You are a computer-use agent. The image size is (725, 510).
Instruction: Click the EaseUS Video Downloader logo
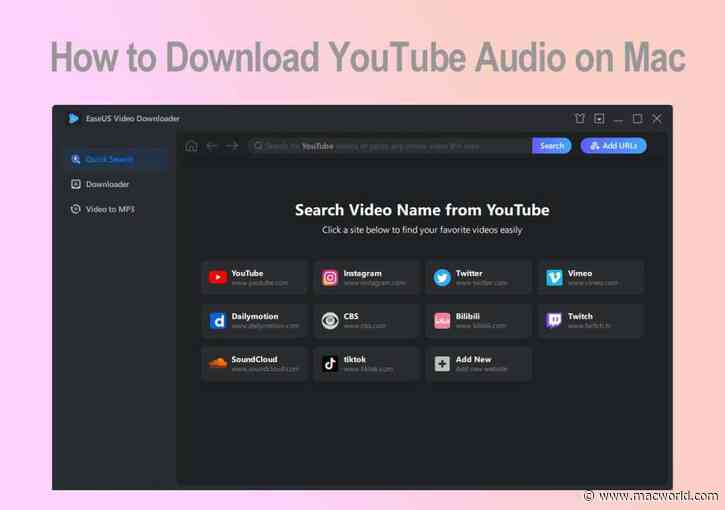[x=73, y=119]
